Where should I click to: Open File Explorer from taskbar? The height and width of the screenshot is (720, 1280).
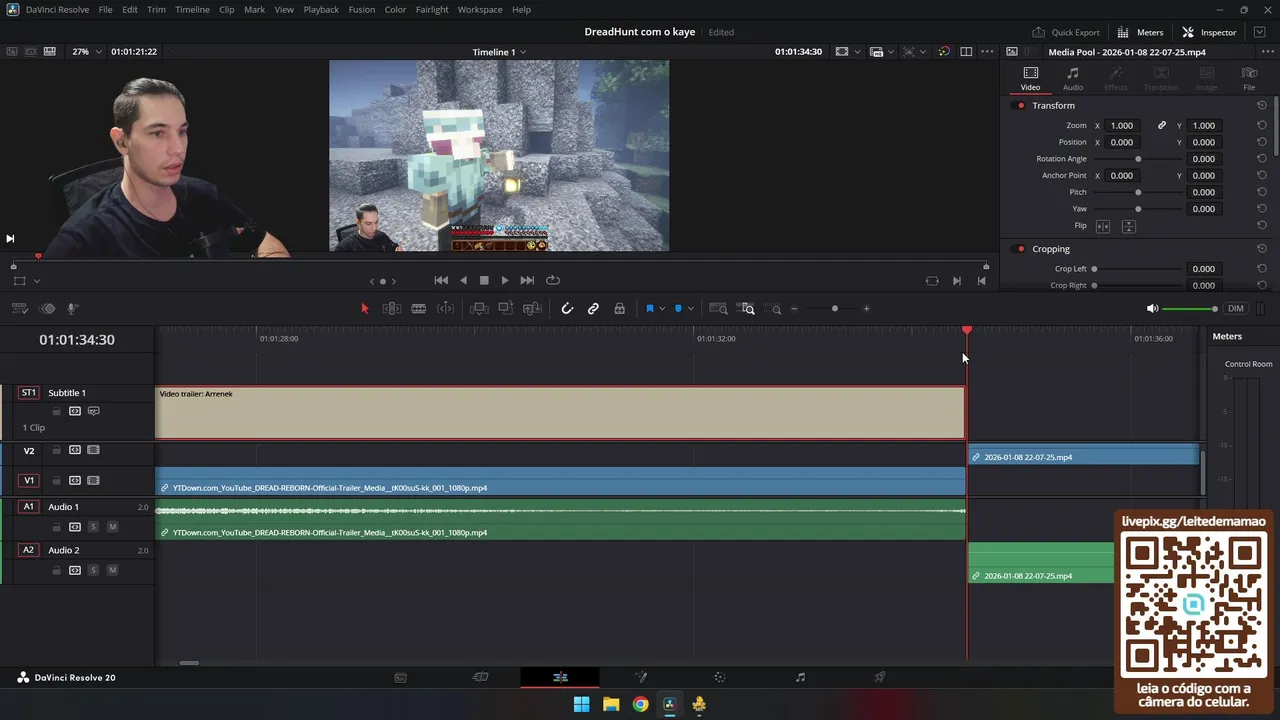[611, 704]
